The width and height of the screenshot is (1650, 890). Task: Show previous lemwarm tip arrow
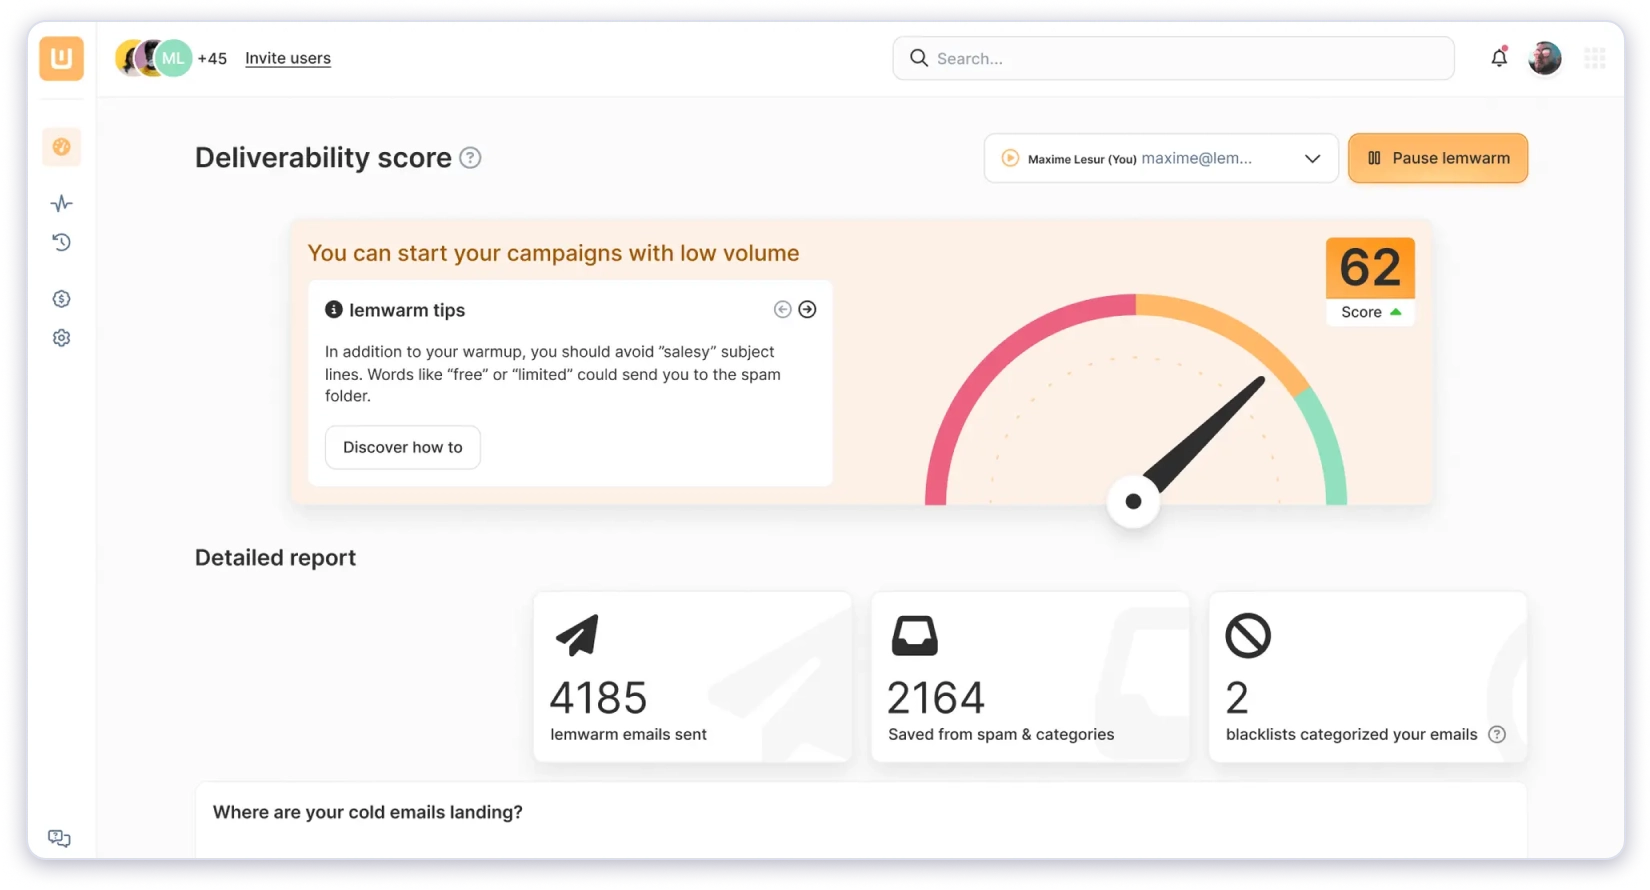pos(782,310)
